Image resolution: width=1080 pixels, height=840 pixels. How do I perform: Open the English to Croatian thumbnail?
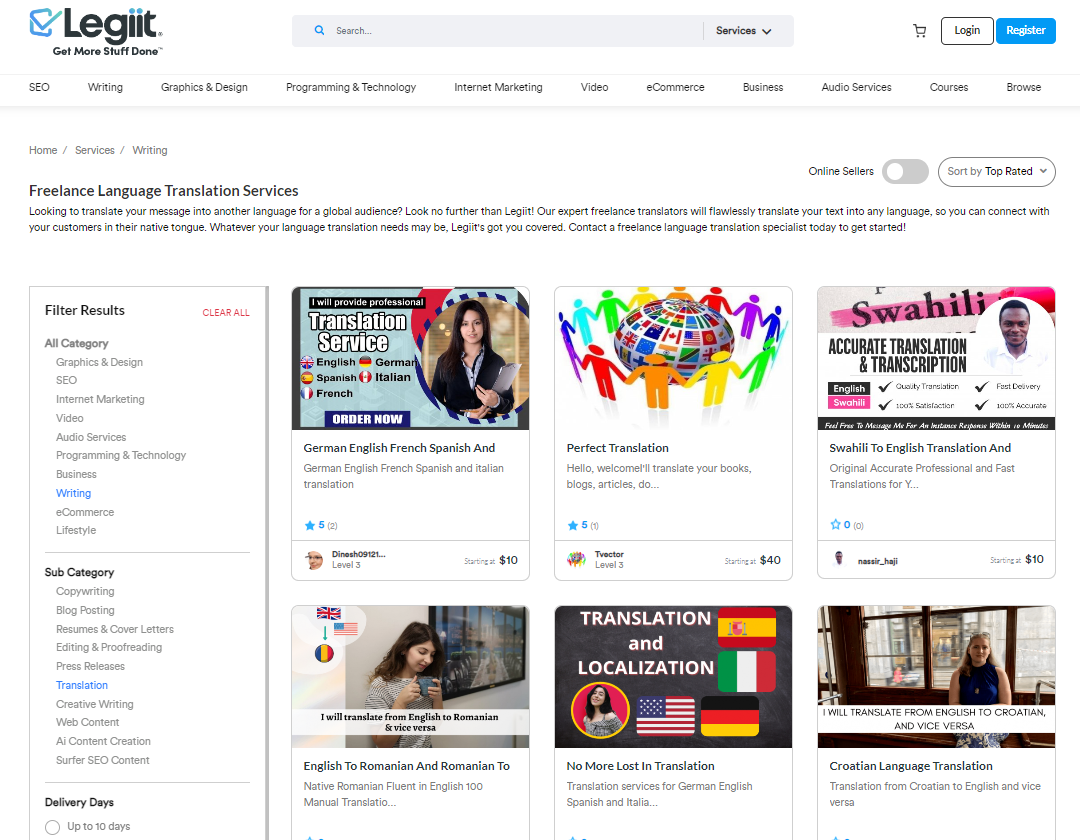click(x=936, y=677)
